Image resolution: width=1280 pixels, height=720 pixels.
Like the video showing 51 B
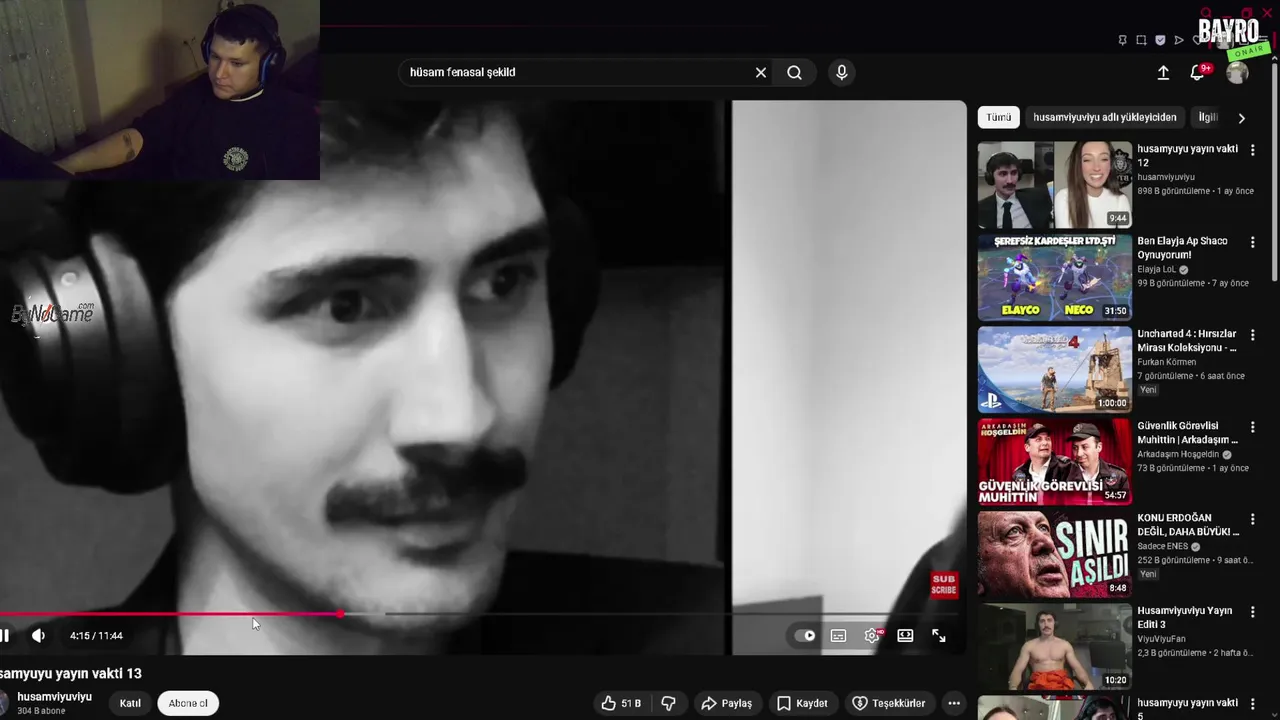(x=621, y=703)
